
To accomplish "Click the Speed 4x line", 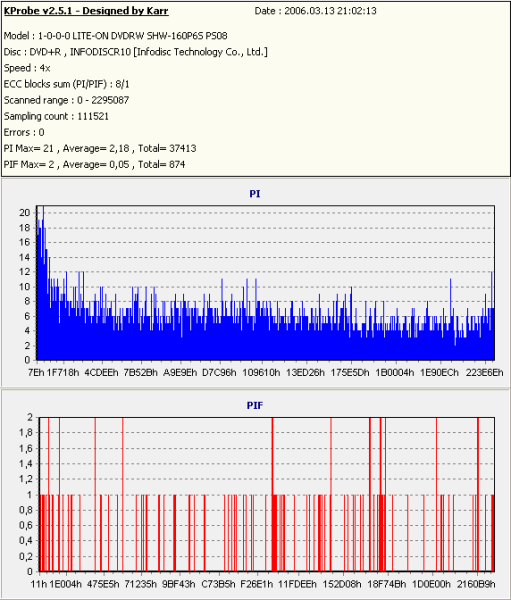I will tap(27, 68).
